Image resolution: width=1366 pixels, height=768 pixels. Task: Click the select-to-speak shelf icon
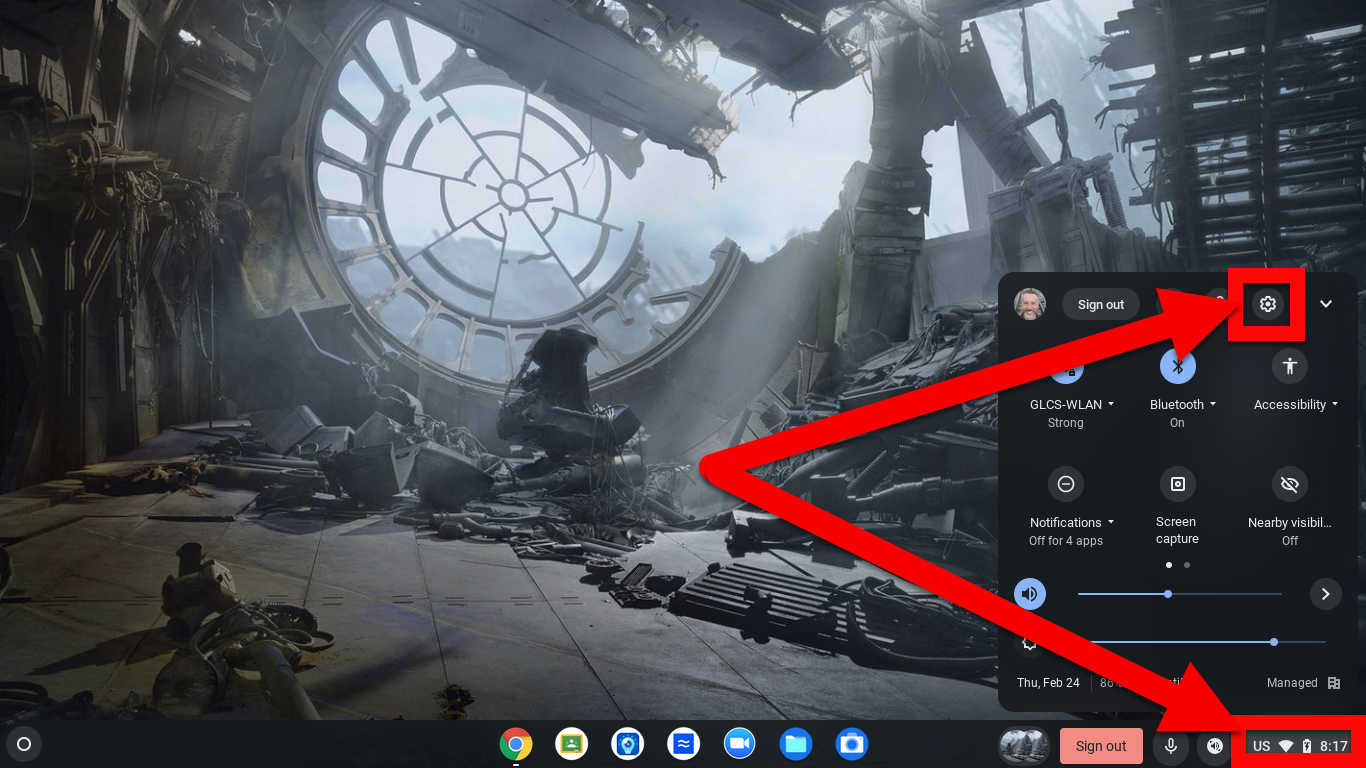(x=1214, y=746)
